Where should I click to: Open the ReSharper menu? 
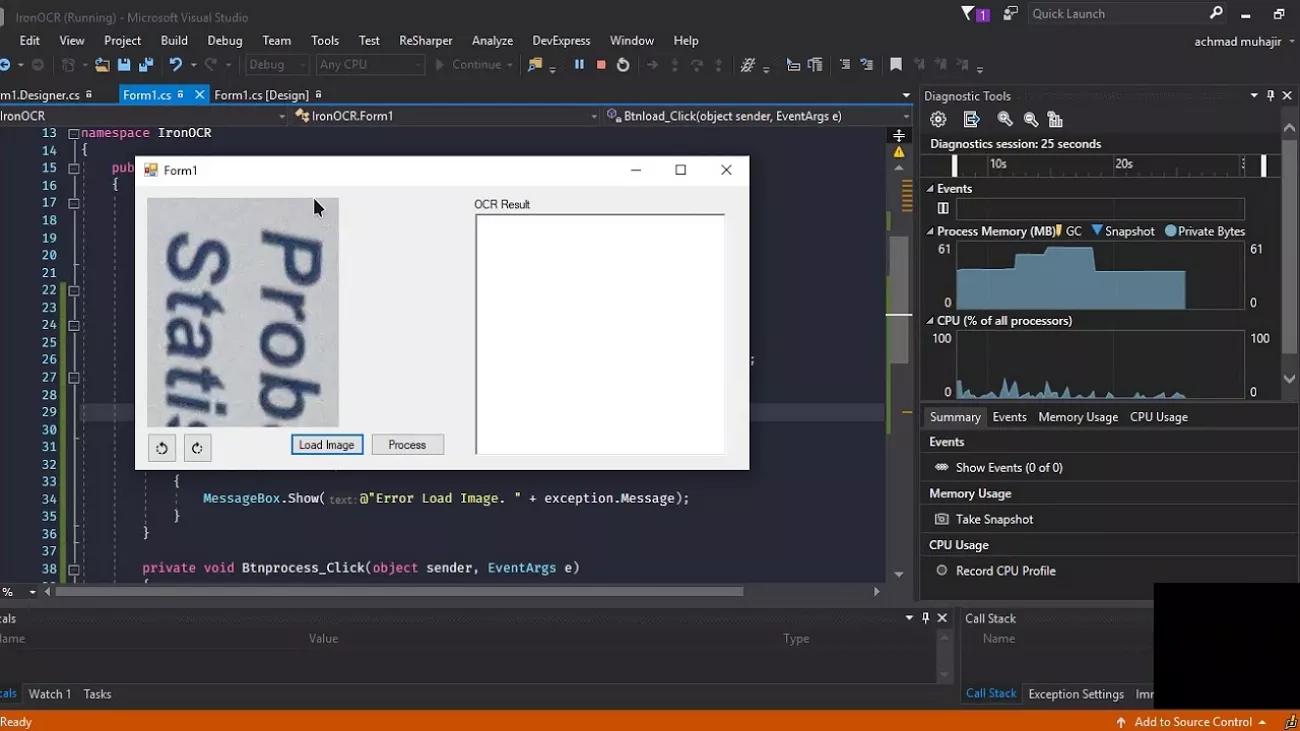pyautogui.click(x=425, y=40)
